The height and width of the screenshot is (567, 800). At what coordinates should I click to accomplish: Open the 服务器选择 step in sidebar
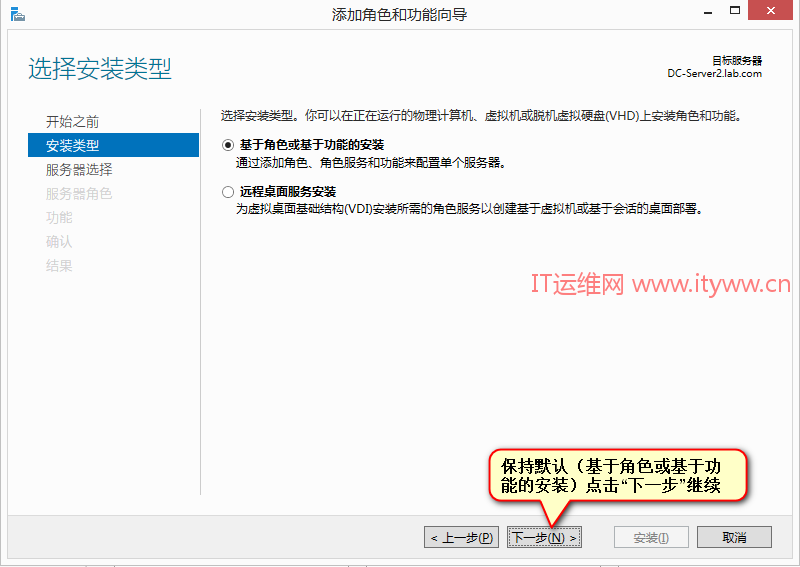point(79,169)
